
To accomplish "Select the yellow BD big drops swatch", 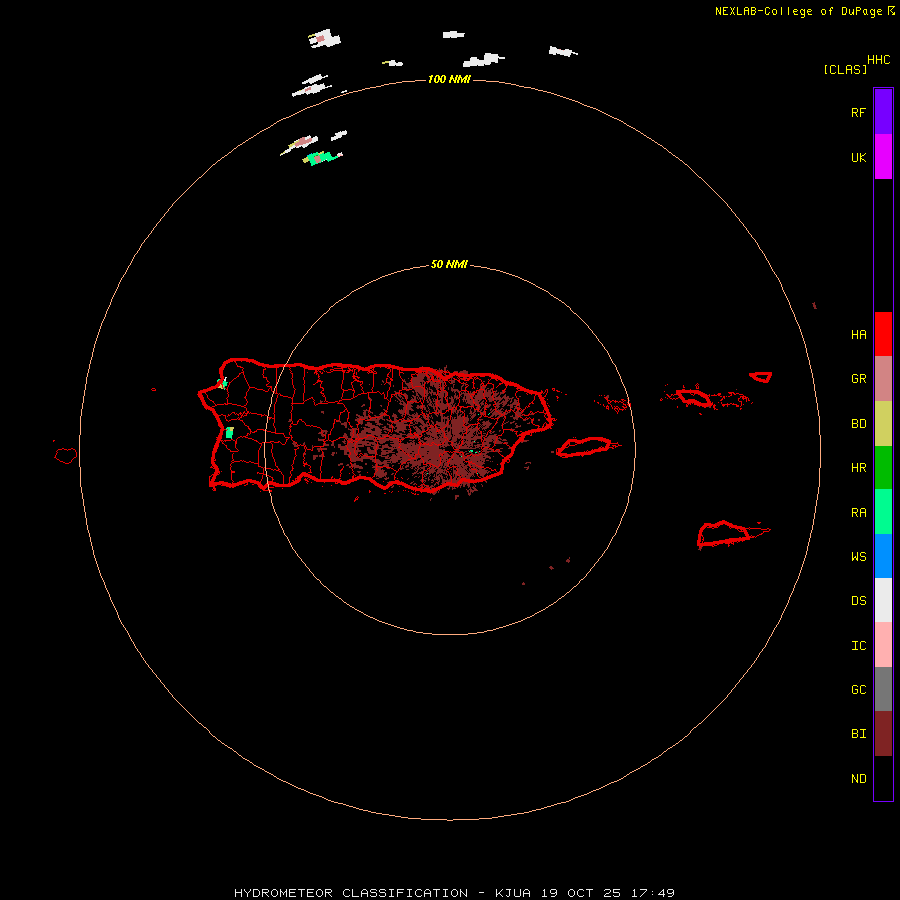I will (x=883, y=423).
